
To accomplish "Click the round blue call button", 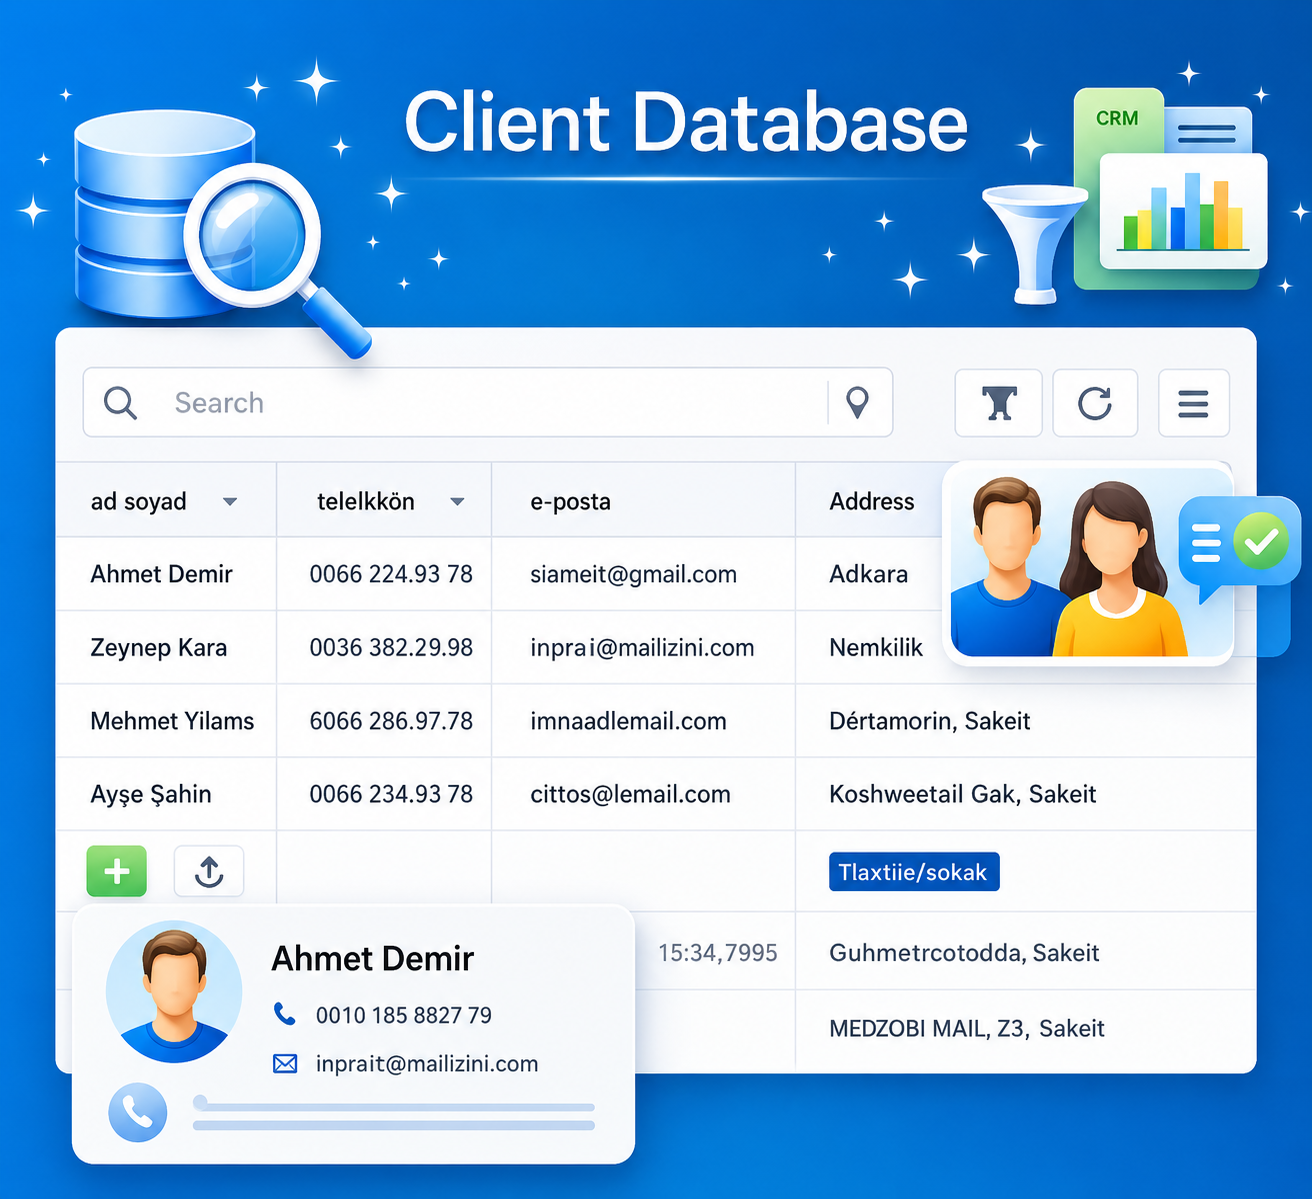I will click(137, 1112).
